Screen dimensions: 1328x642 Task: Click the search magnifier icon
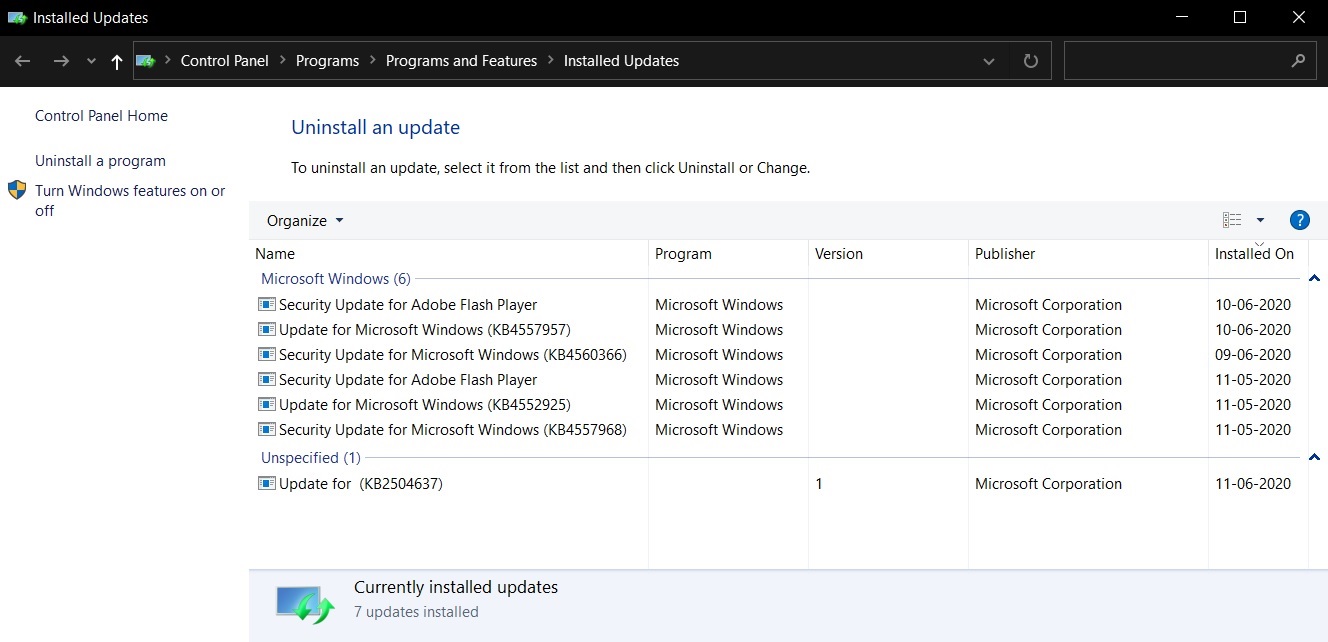tap(1298, 61)
